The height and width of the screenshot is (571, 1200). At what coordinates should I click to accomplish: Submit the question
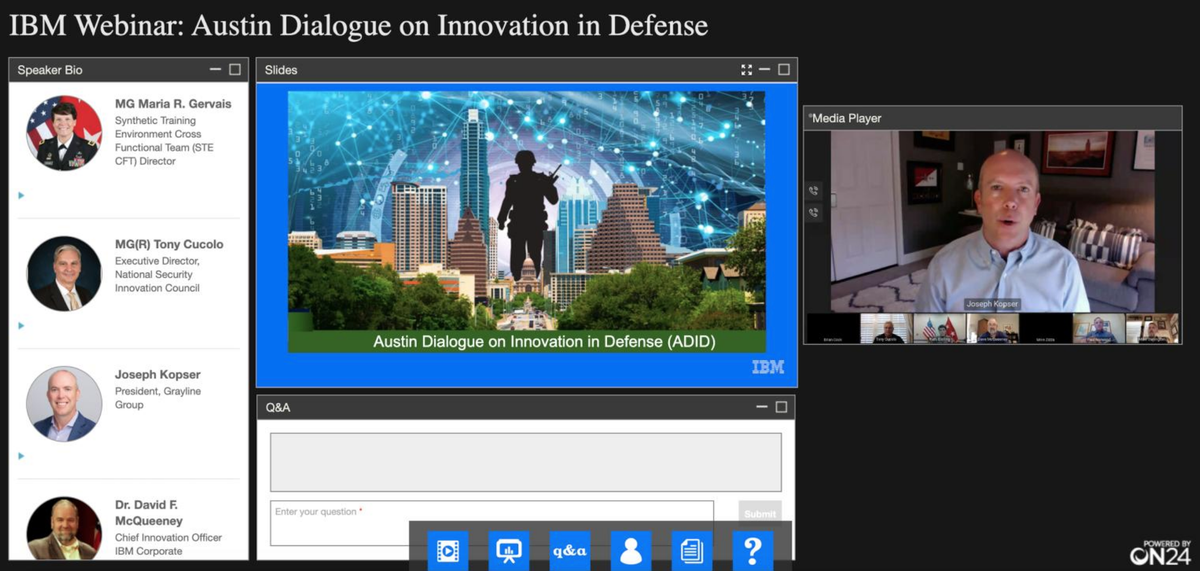pyautogui.click(x=760, y=514)
